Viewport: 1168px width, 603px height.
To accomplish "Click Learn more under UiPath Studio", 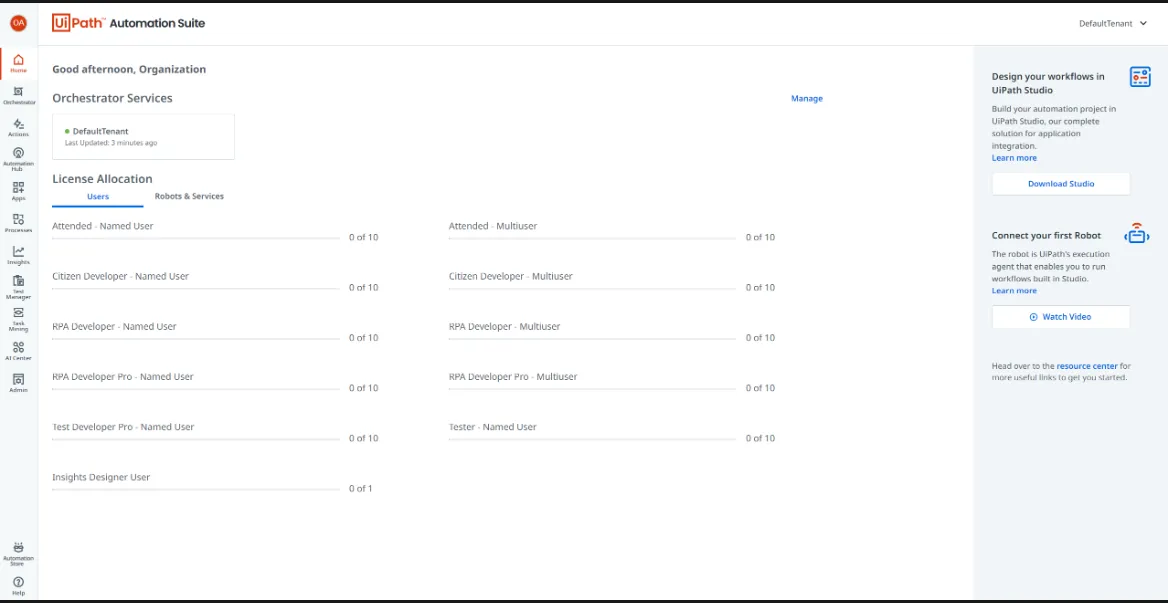I will 1014,158.
